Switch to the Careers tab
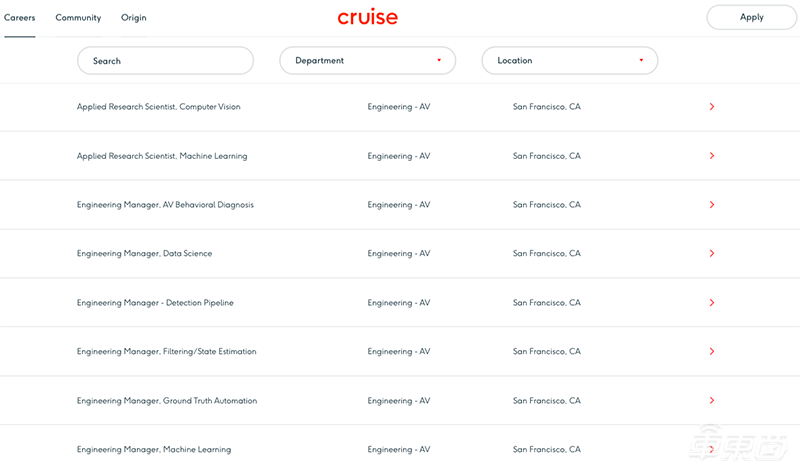The height and width of the screenshot is (473, 800). point(20,18)
